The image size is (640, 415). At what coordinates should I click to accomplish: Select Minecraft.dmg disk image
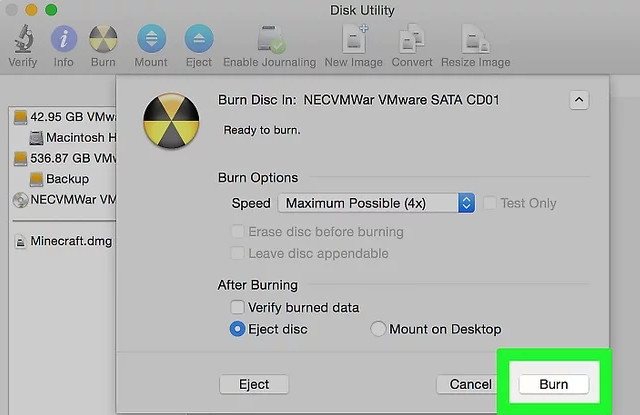click(63, 241)
